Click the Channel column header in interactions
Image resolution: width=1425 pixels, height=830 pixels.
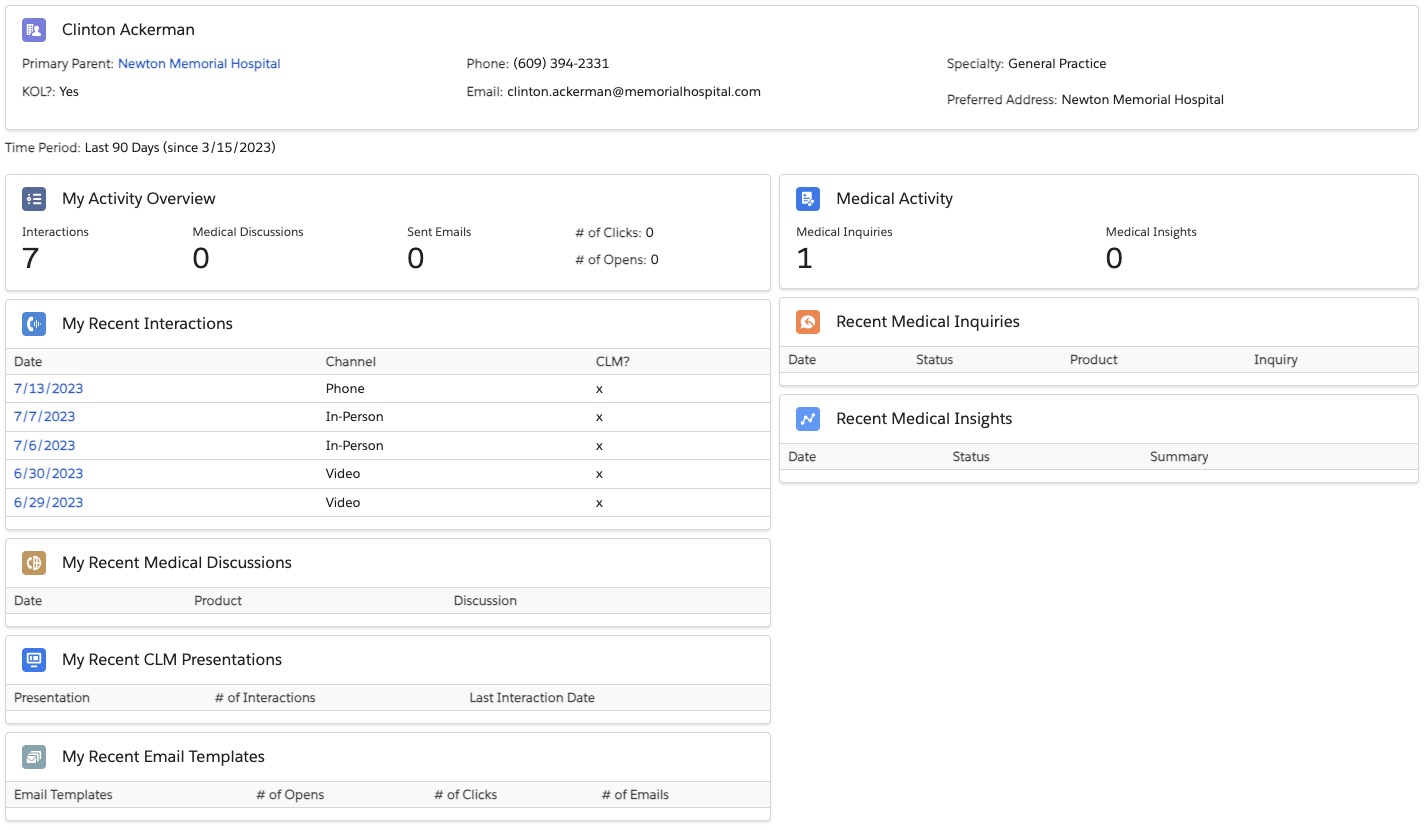pyautogui.click(x=350, y=362)
